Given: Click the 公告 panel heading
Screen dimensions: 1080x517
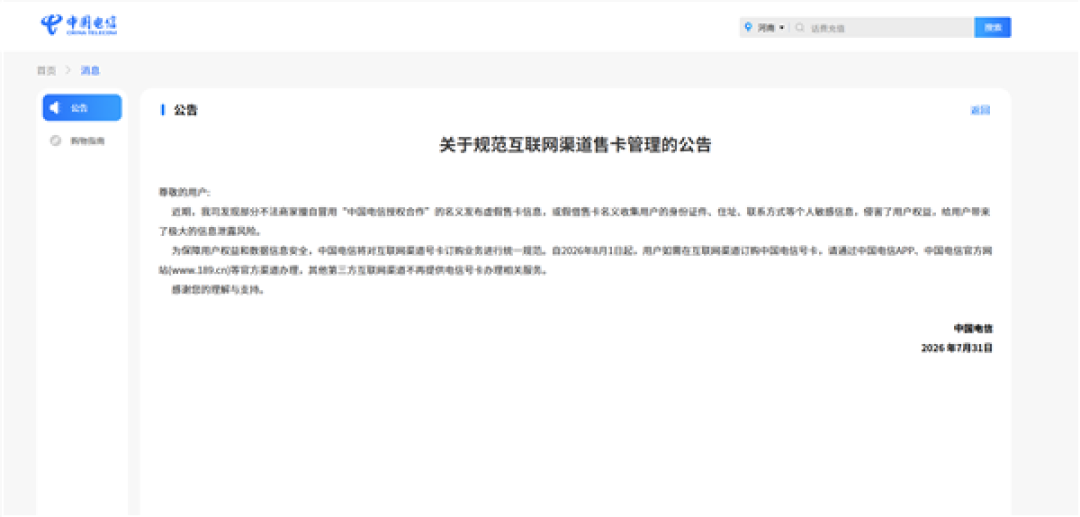Looking at the screenshot, I should (185, 110).
